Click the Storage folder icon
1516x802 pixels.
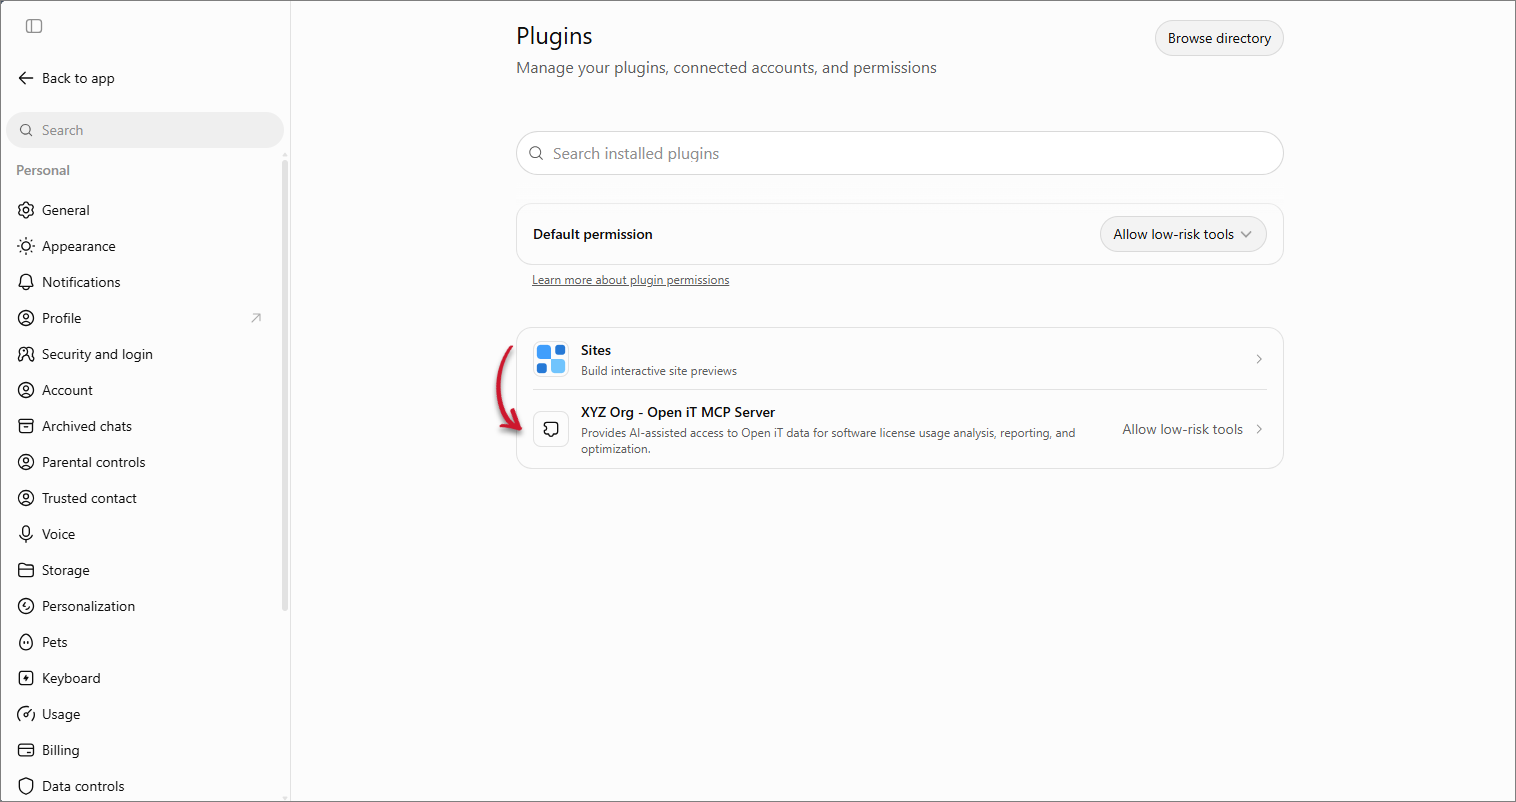point(26,570)
